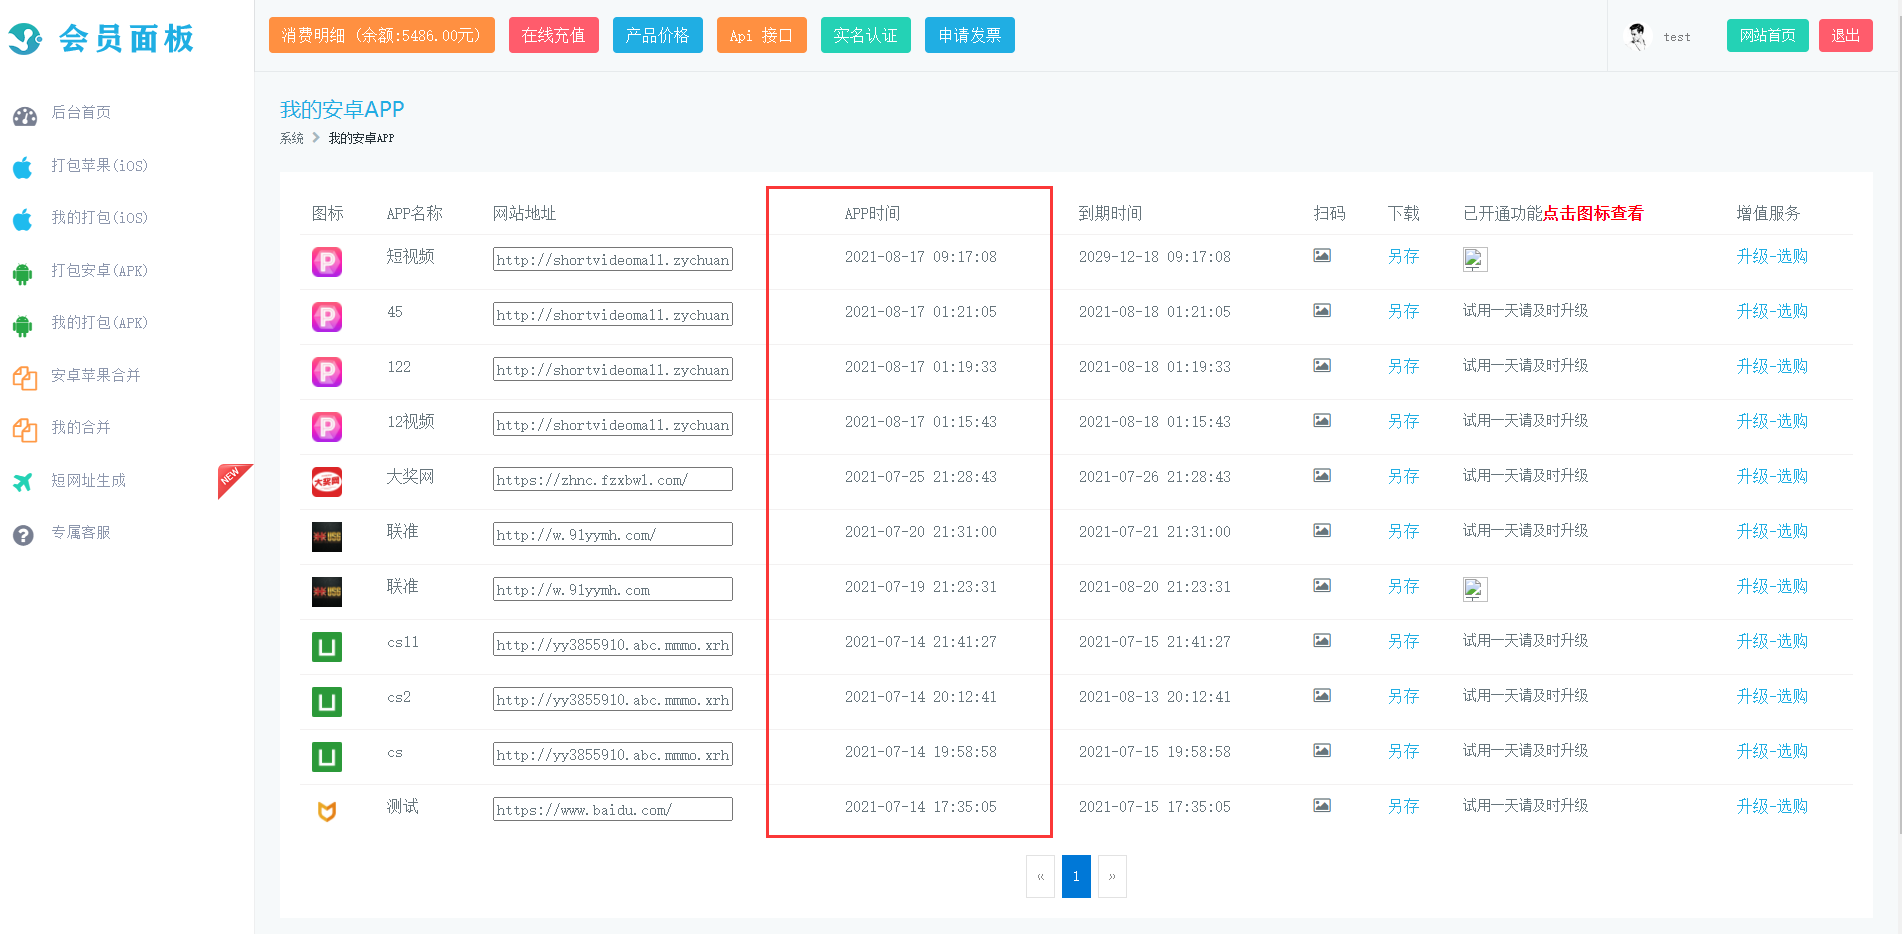The height and width of the screenshot is (934, 1902).
Task: Click 升级-选购 link for cs11 row
Action: (x=1771, y=642)
